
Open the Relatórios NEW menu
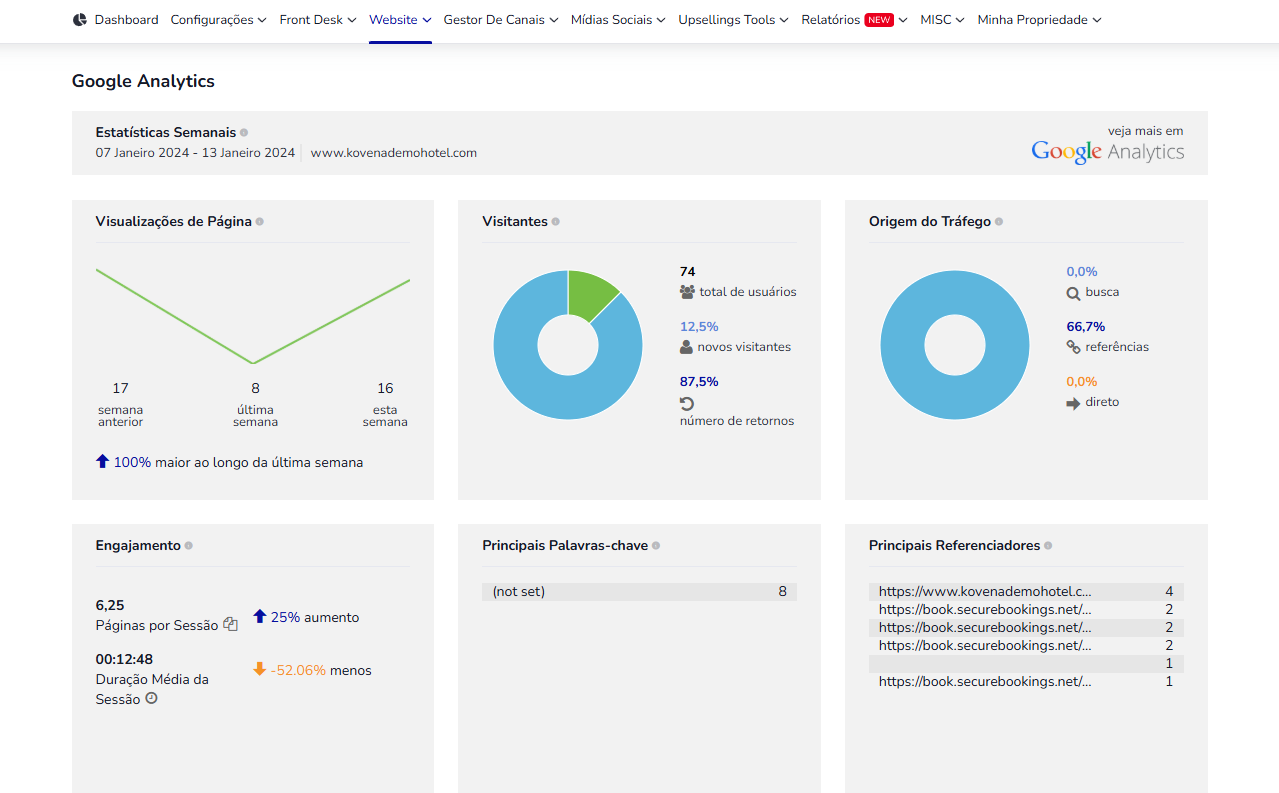855,20
